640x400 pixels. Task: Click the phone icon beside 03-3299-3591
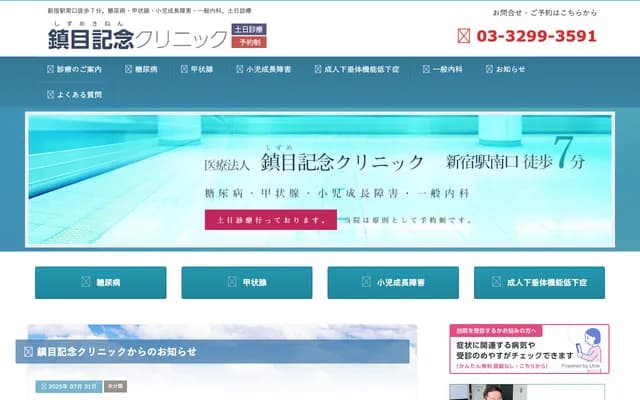464,36
